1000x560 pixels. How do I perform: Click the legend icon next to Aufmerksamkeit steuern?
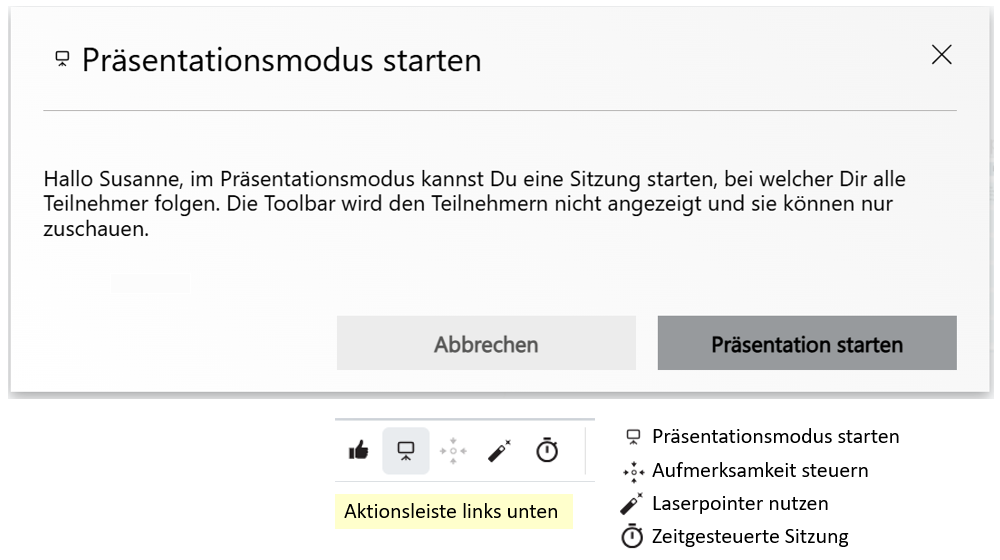(632, 470)
